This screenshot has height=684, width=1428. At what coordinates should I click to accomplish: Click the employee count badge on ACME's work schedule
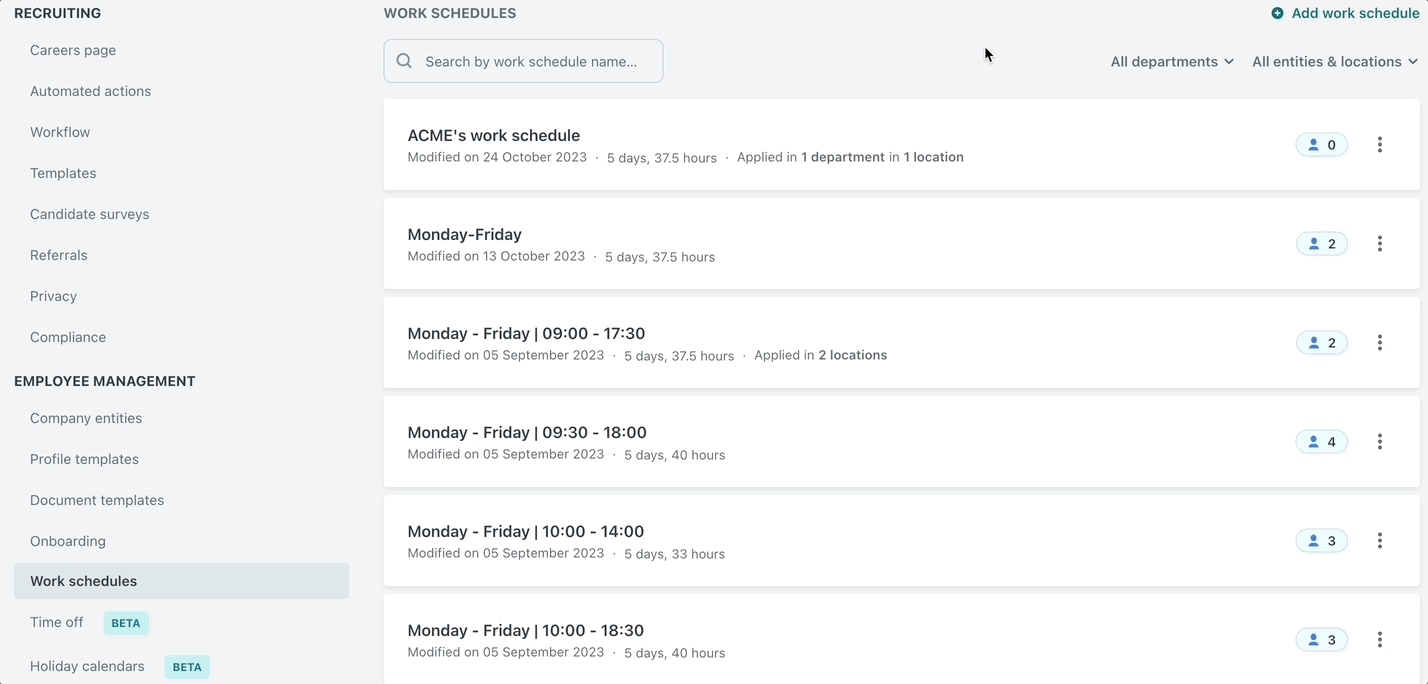[1321, 144]
